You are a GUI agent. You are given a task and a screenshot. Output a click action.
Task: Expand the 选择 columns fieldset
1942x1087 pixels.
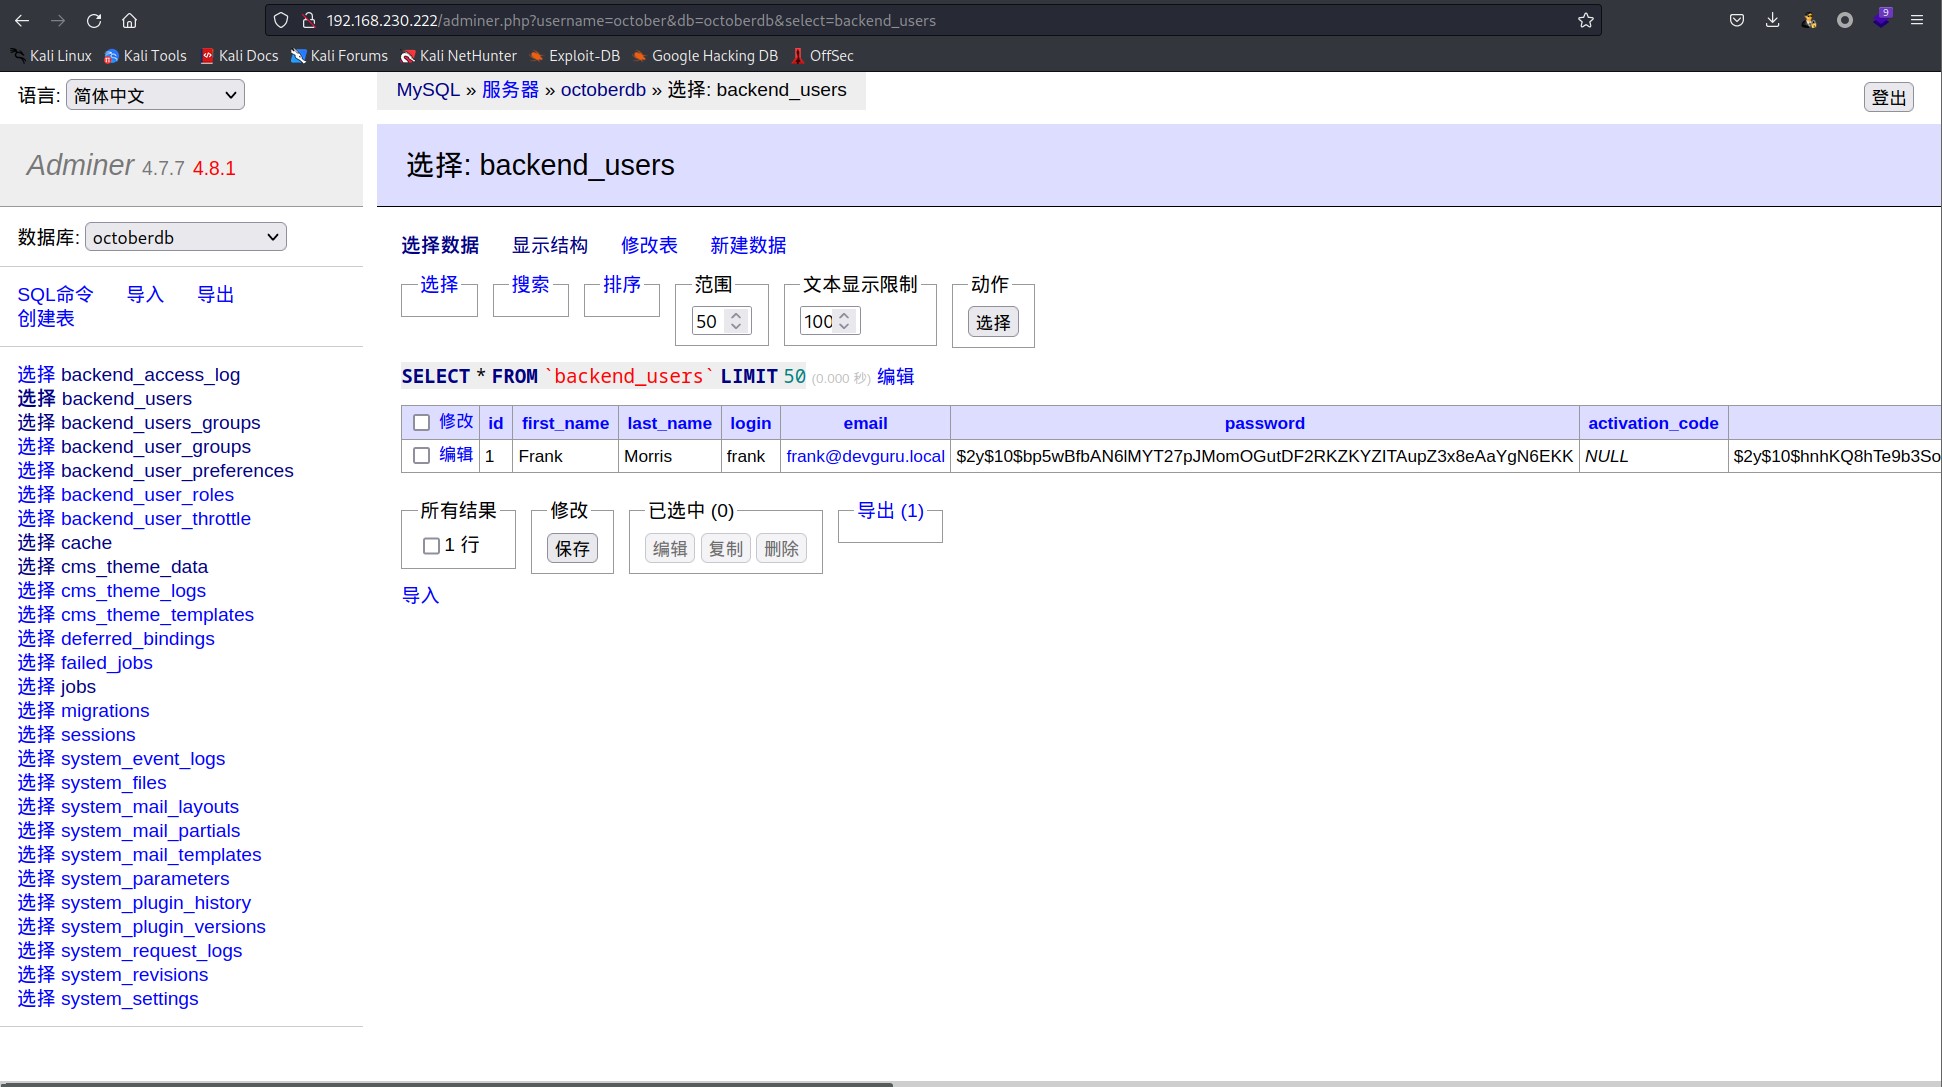[x=439, y=285]
